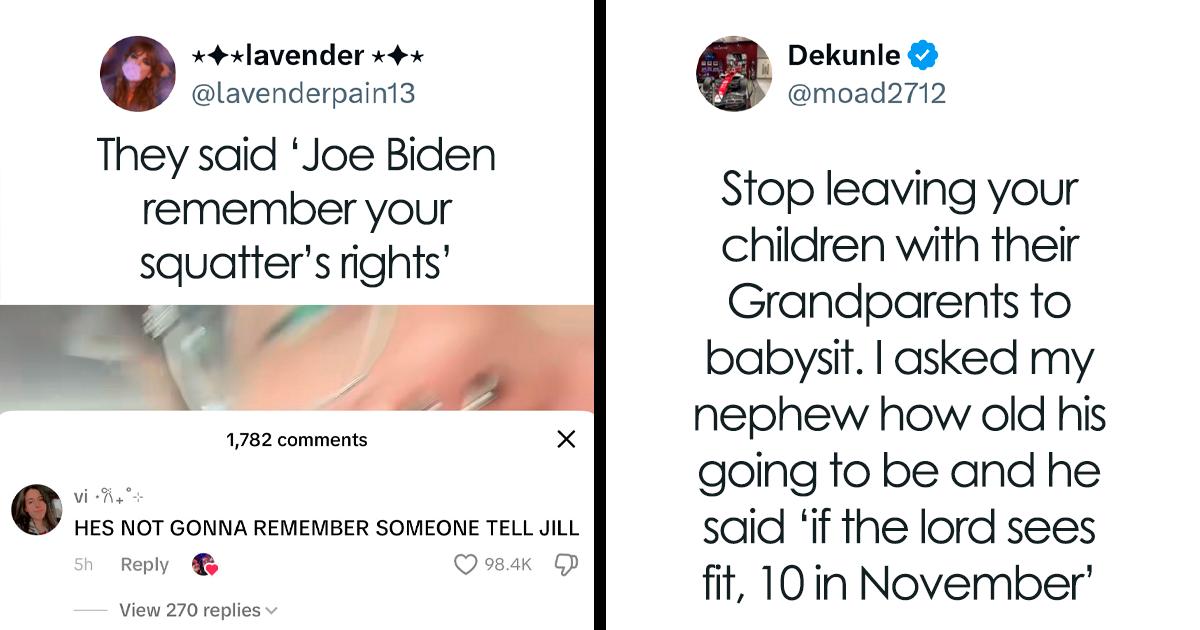Open lavender's profile picture
The height and width of the screenshot is (630, 1200).
(140, 75)
